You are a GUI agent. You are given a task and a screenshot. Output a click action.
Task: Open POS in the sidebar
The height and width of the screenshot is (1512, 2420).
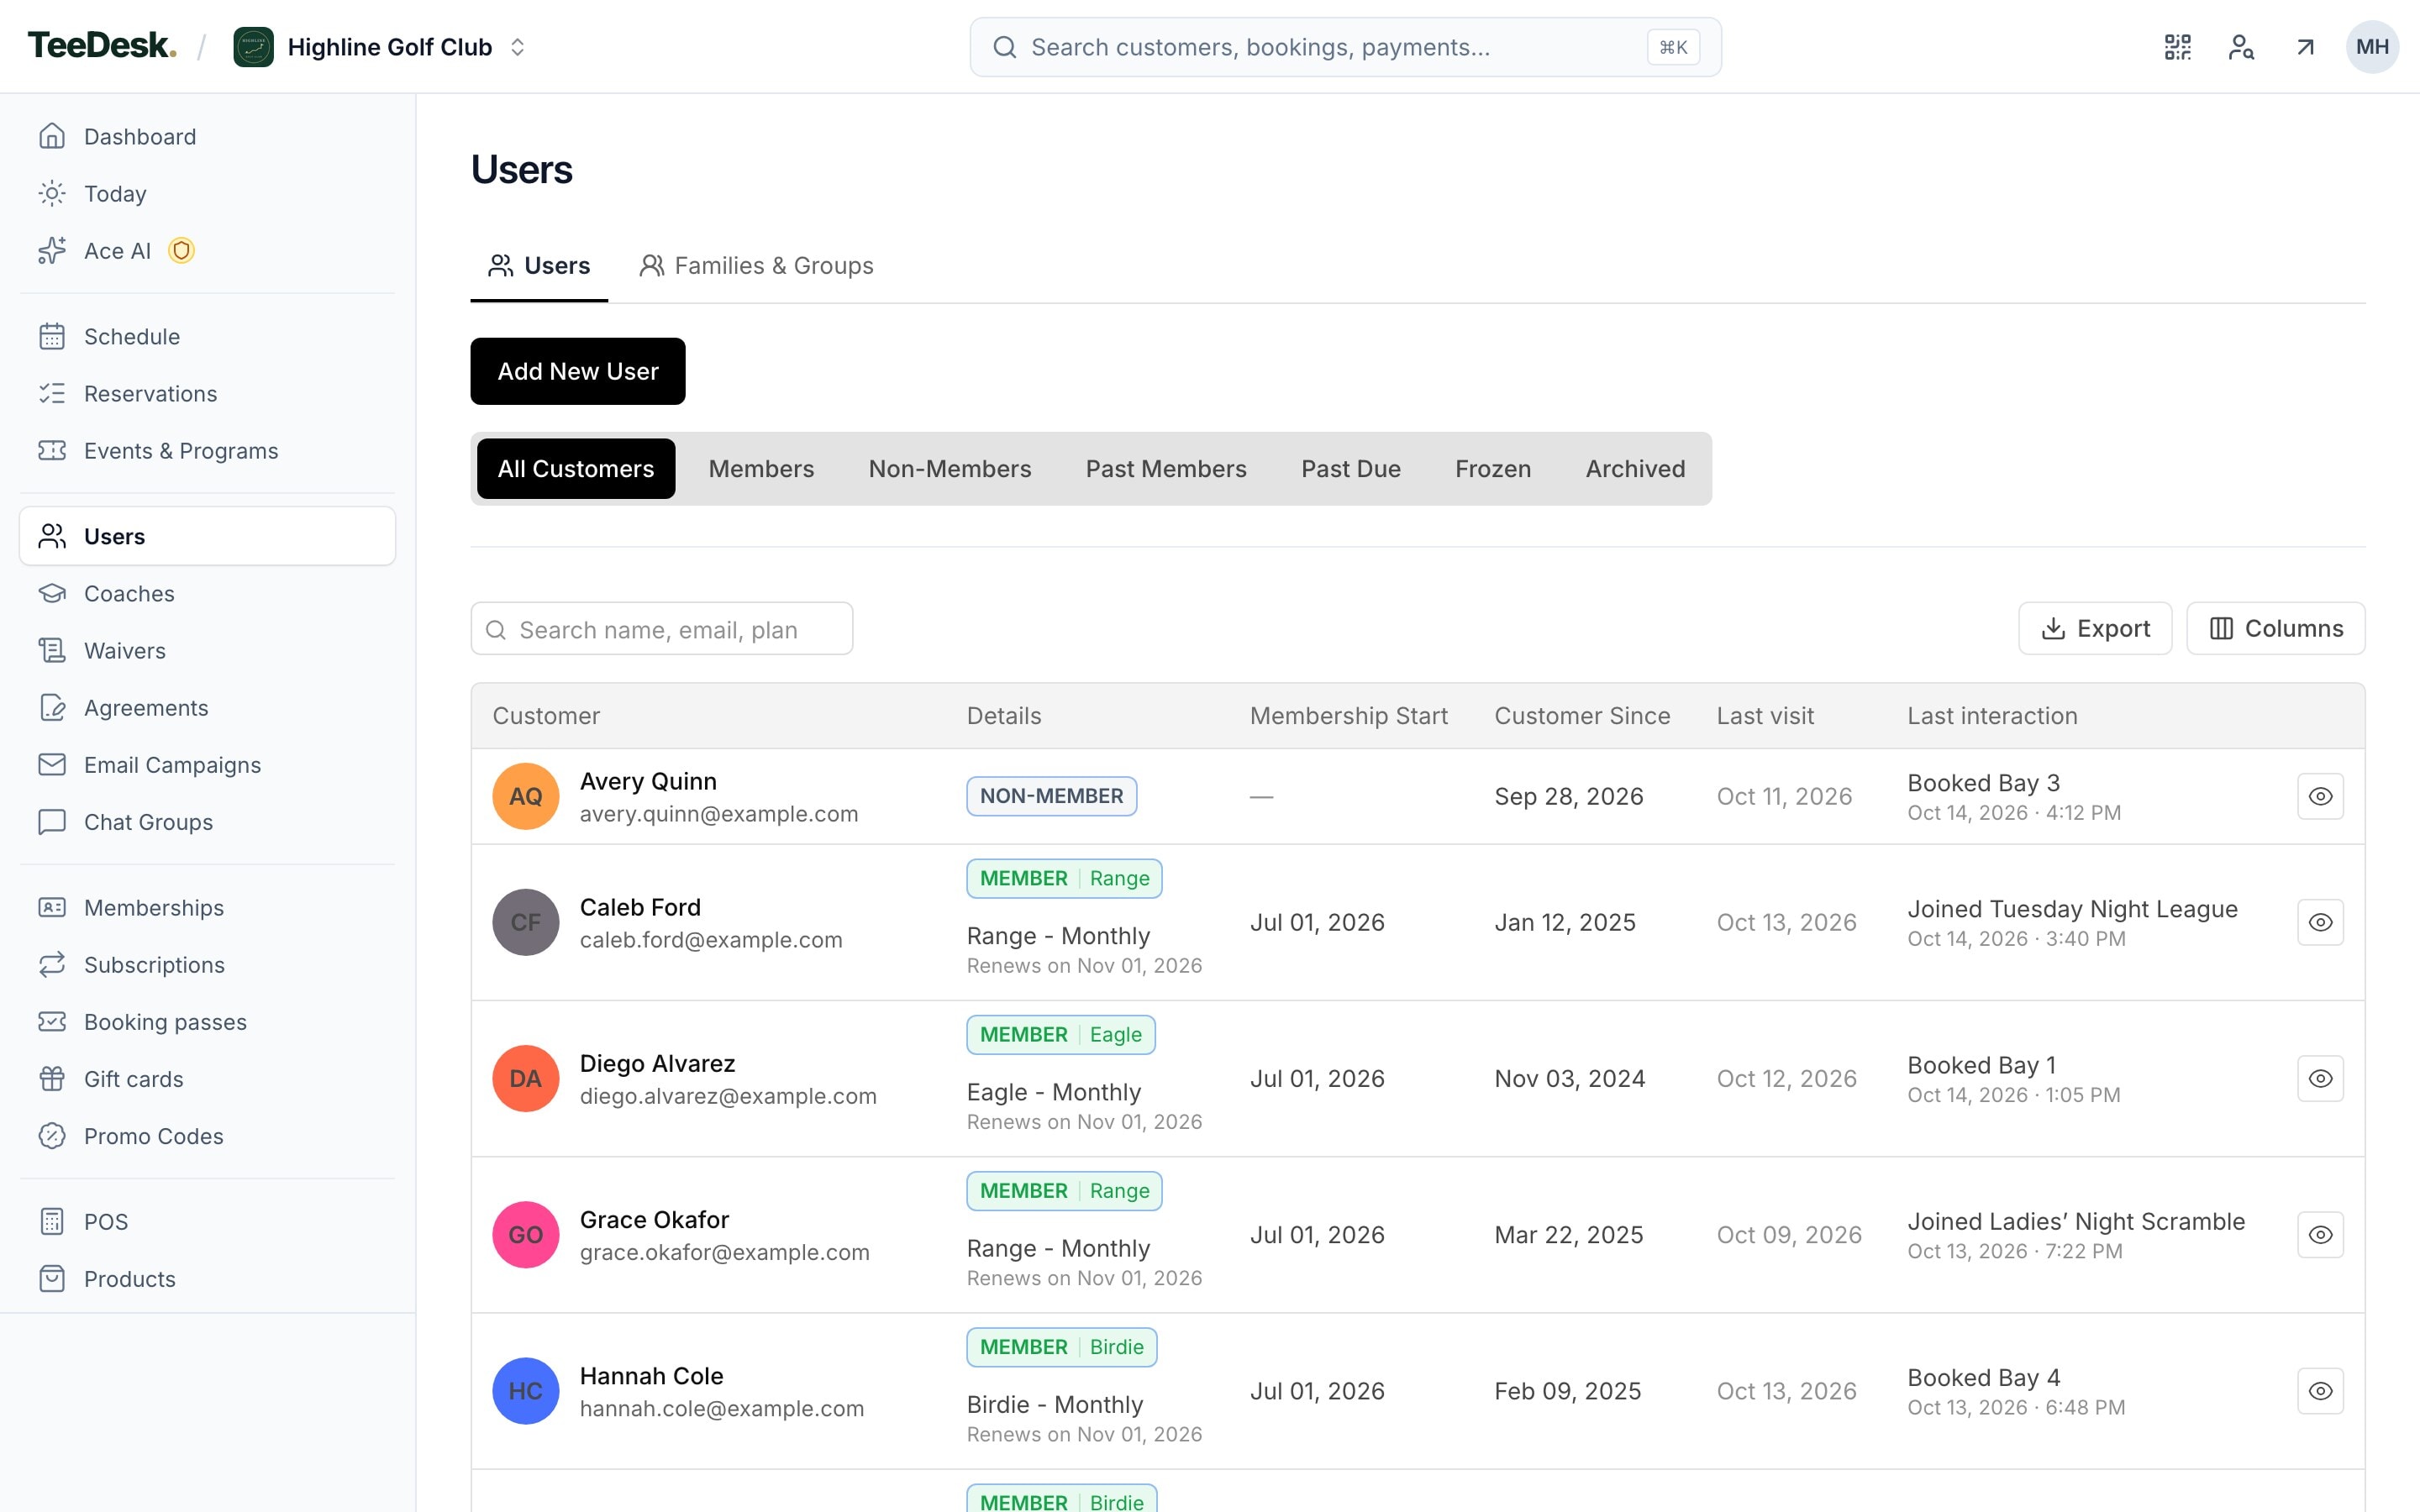click(207, 1221)
